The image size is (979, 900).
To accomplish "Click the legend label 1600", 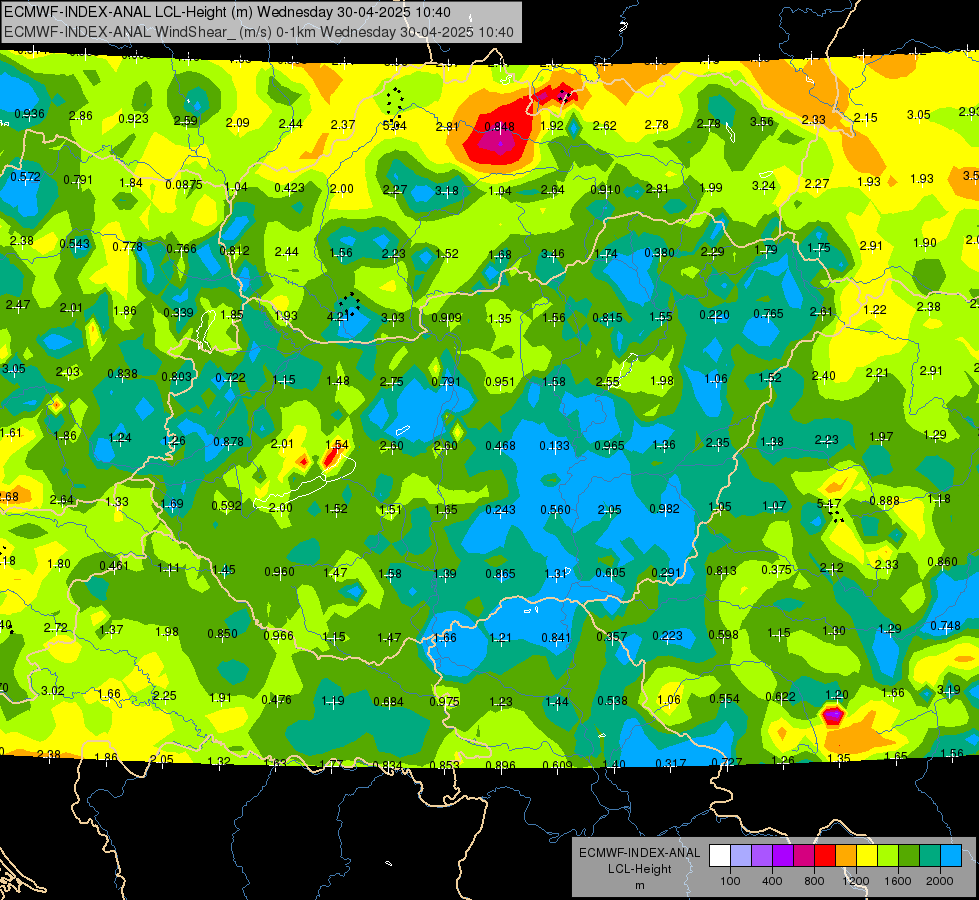I will (x=897, y=881).
